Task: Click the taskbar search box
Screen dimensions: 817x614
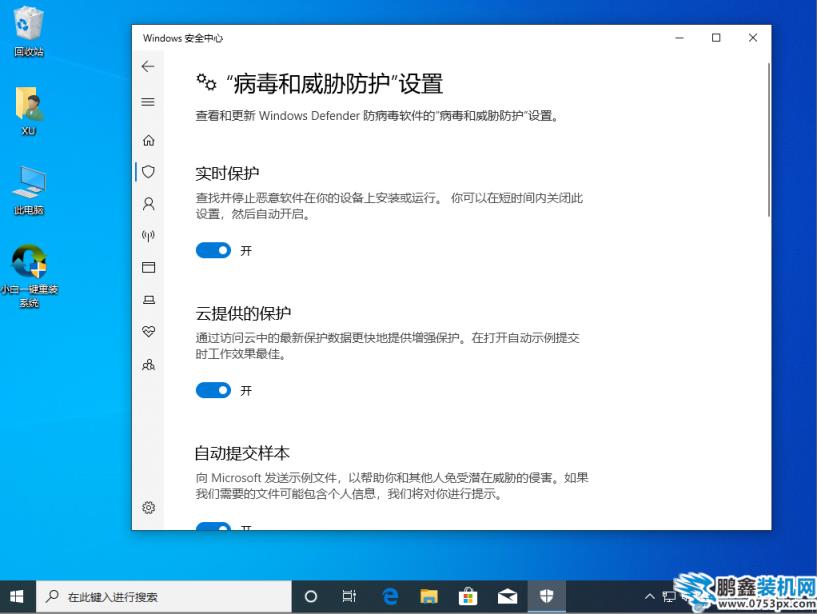Action: pos(164,596)
